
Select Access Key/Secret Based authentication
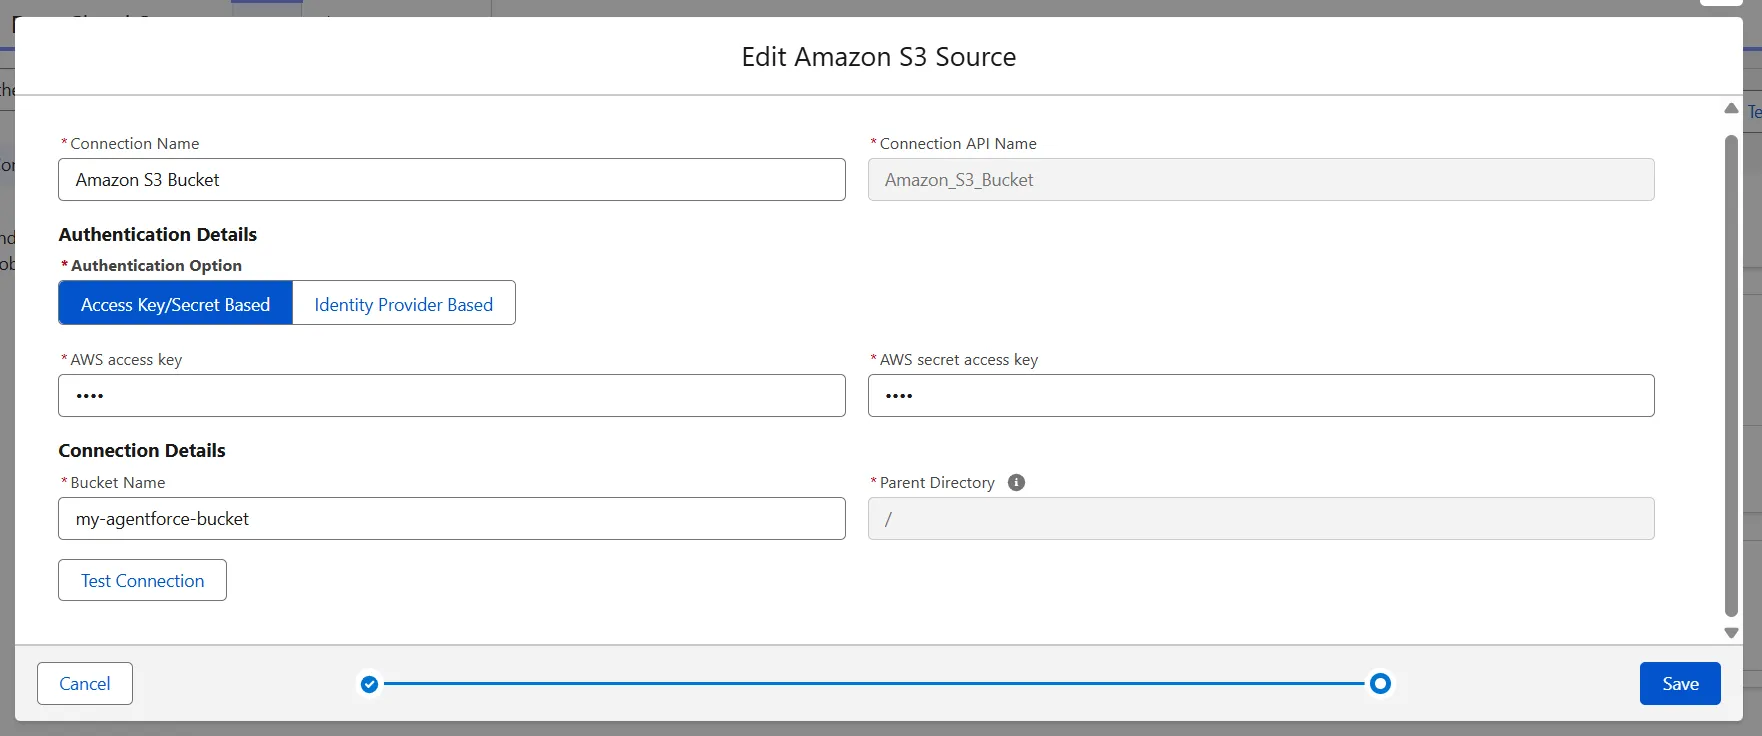tap(175, 304)
